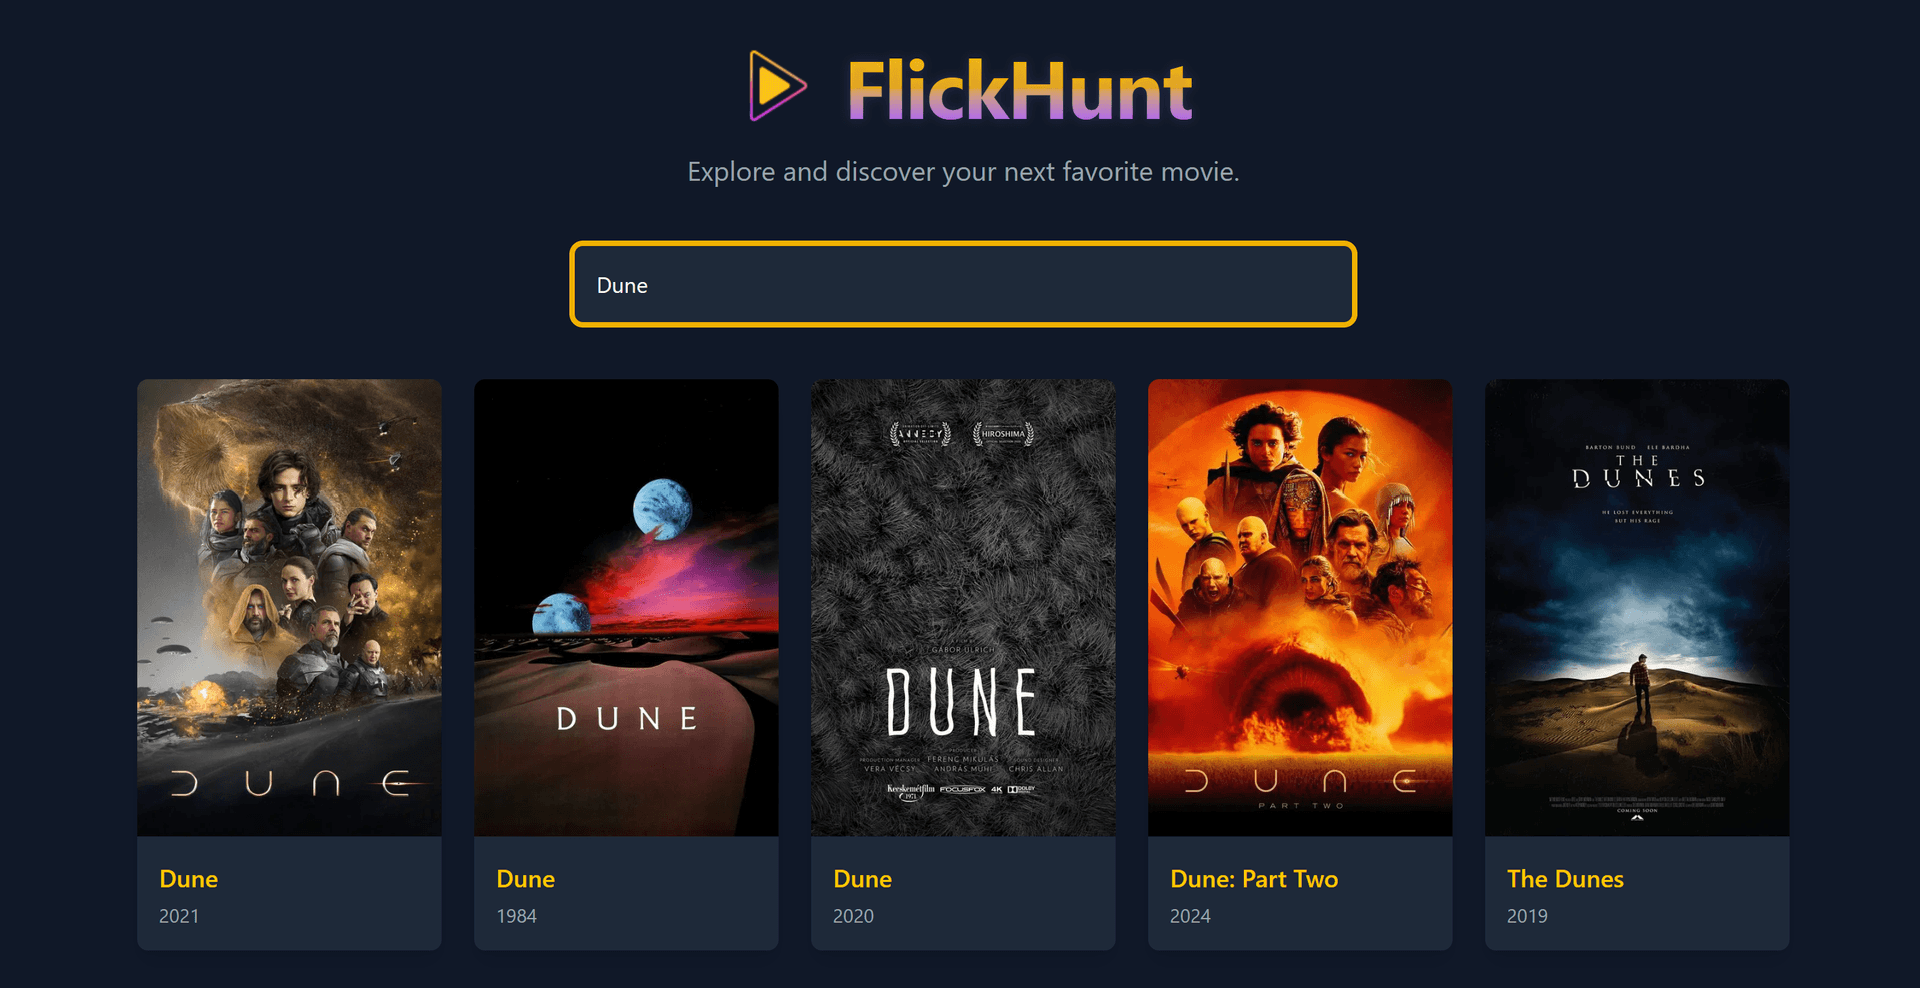Open the Dune: Part Two poster
This screenshot has width=1920, height=988.
click(x=1300, y=607)
